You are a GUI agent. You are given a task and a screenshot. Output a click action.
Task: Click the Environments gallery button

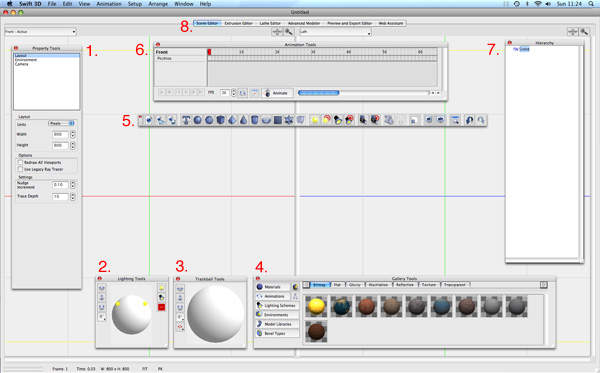click(x=277, y=314)
